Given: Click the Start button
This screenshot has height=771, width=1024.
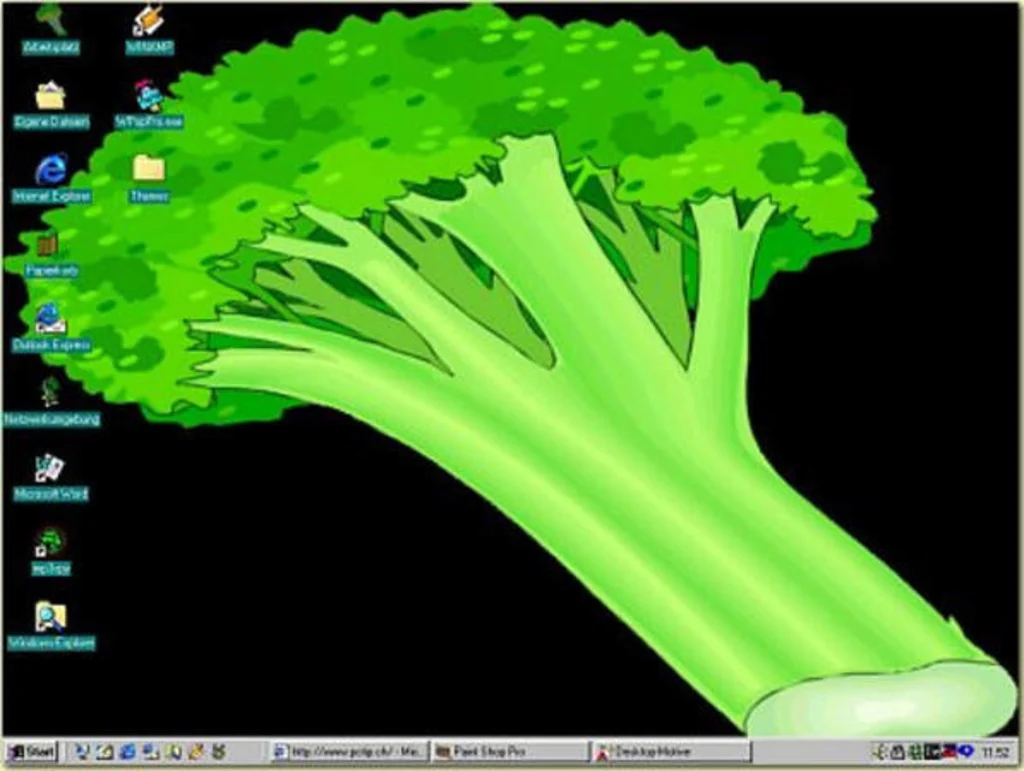Looking at the screenshot, I should tap(30, 750).
